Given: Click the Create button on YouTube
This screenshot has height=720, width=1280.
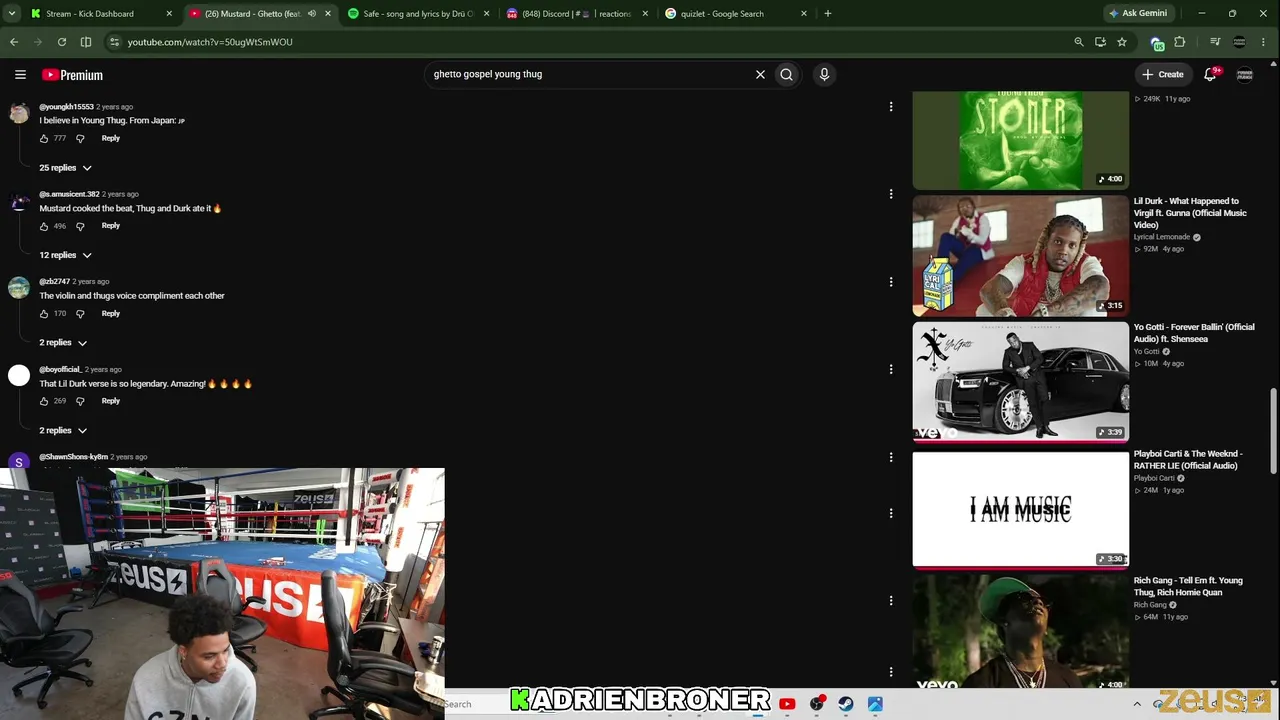Looking at the screenshot, I should point(1163,74).
